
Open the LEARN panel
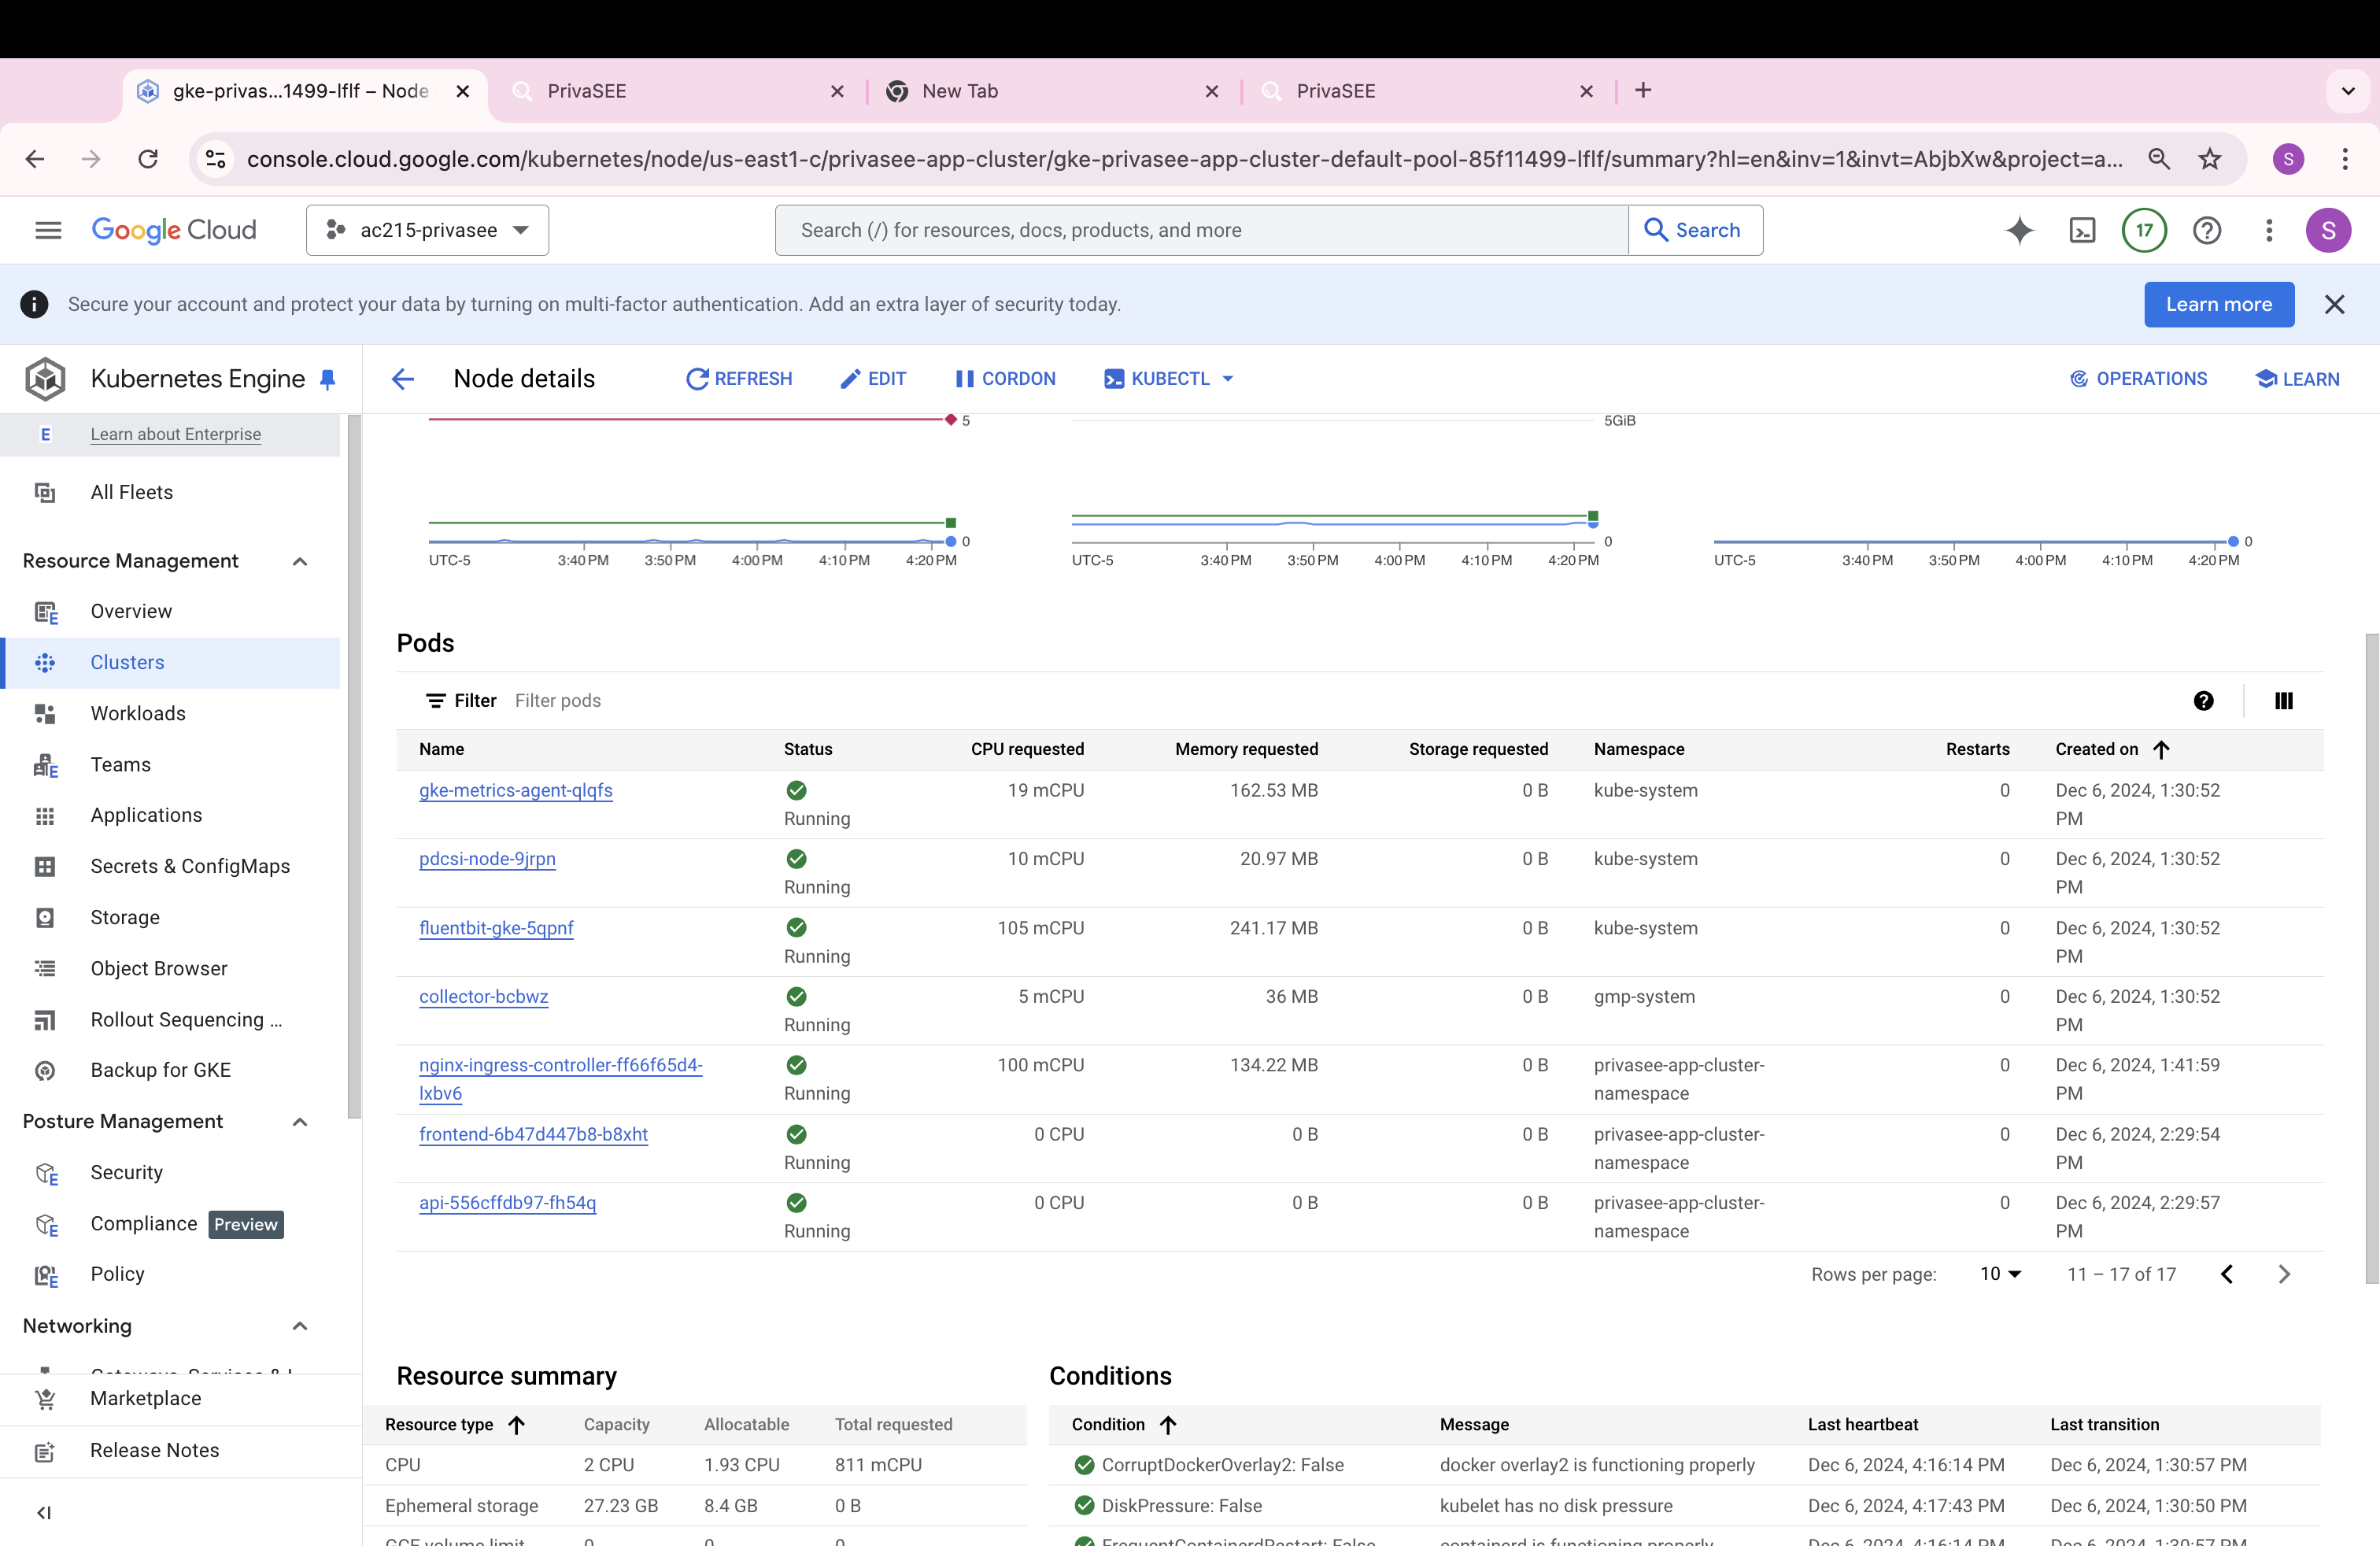2297,379
